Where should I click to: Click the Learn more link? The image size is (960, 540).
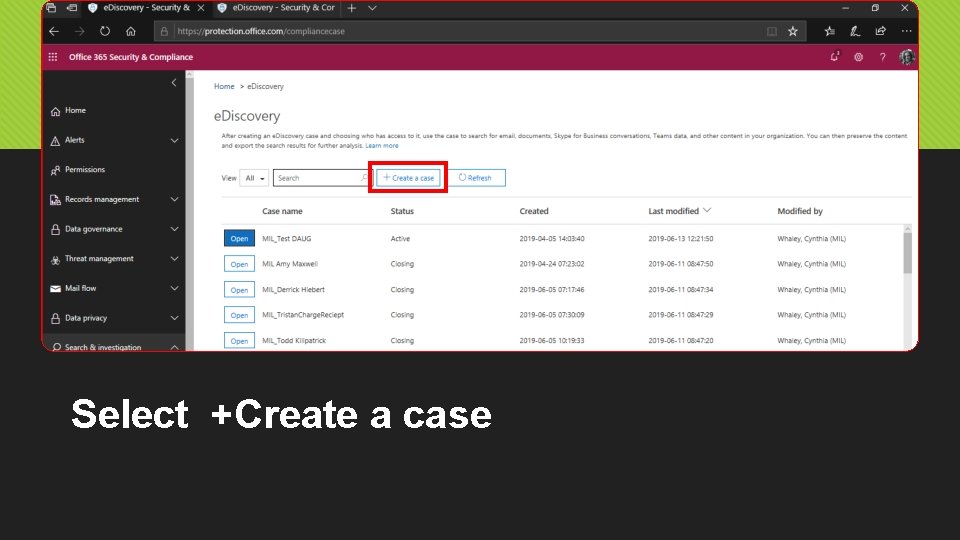point(381,146)
